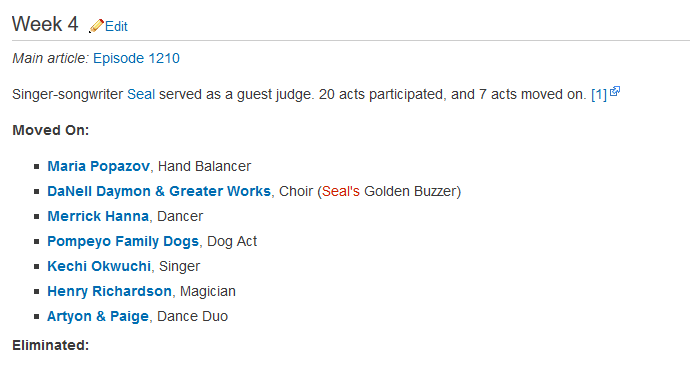Open the reference [1] link
This screenshot has height=370, width=690.
point(599,94)
